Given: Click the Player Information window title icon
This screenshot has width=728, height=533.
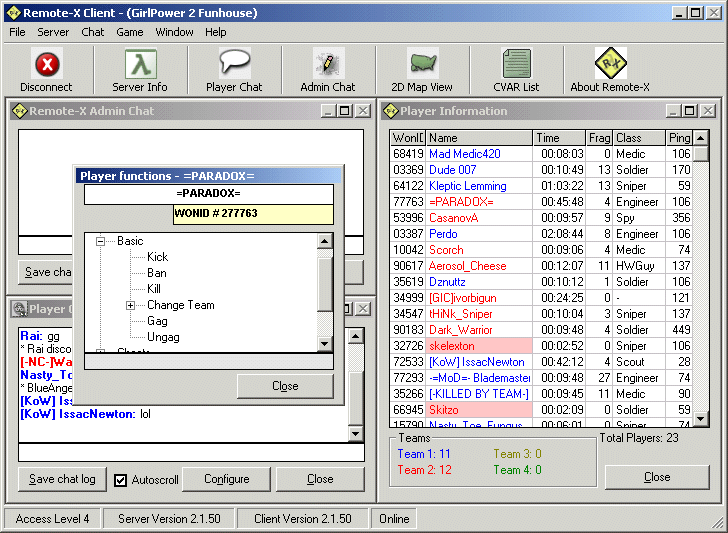Looking at the screenshot, I should 390,111.
